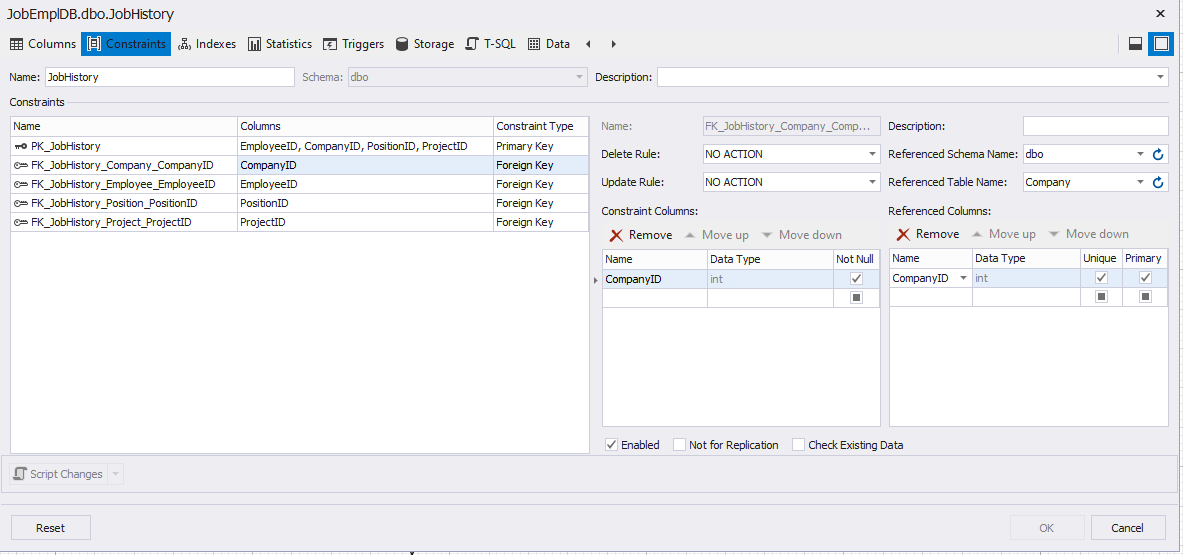View the T-SQL tab

coord(490,44)
